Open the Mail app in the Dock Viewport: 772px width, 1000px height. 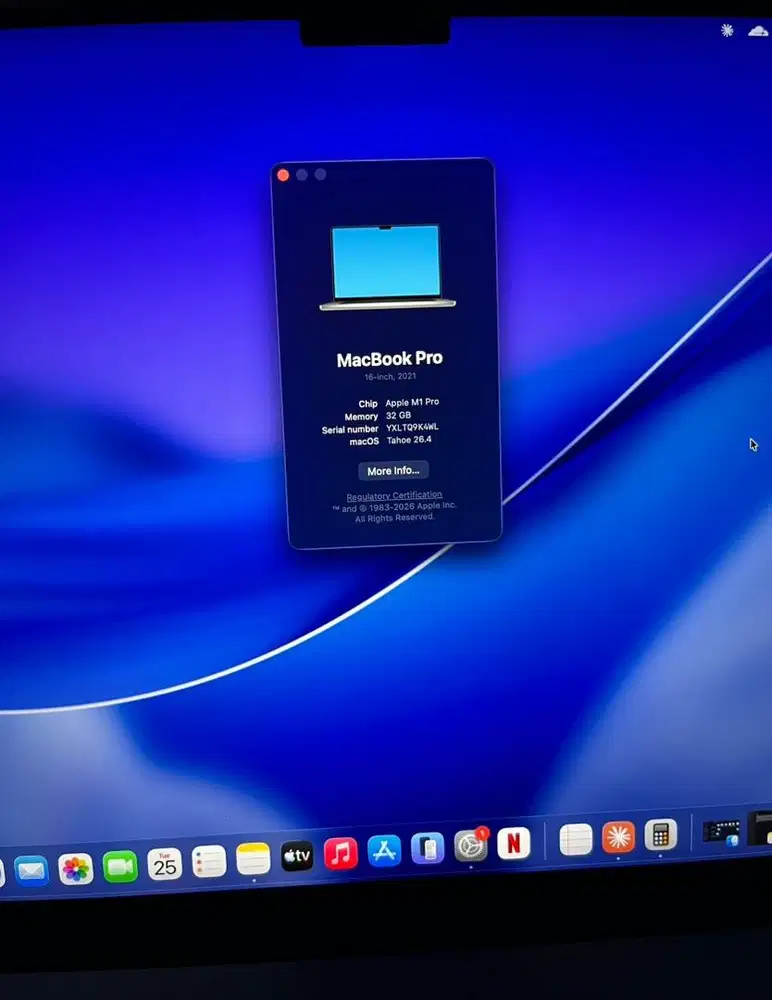pyautogui.click(x=31, y=871)
